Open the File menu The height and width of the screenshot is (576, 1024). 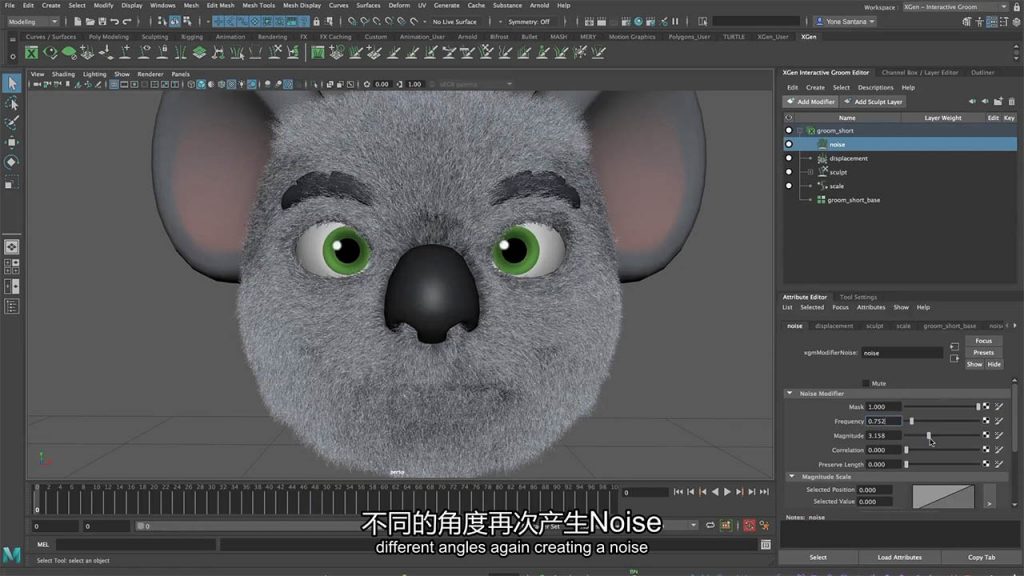click(x=10, y=5)
